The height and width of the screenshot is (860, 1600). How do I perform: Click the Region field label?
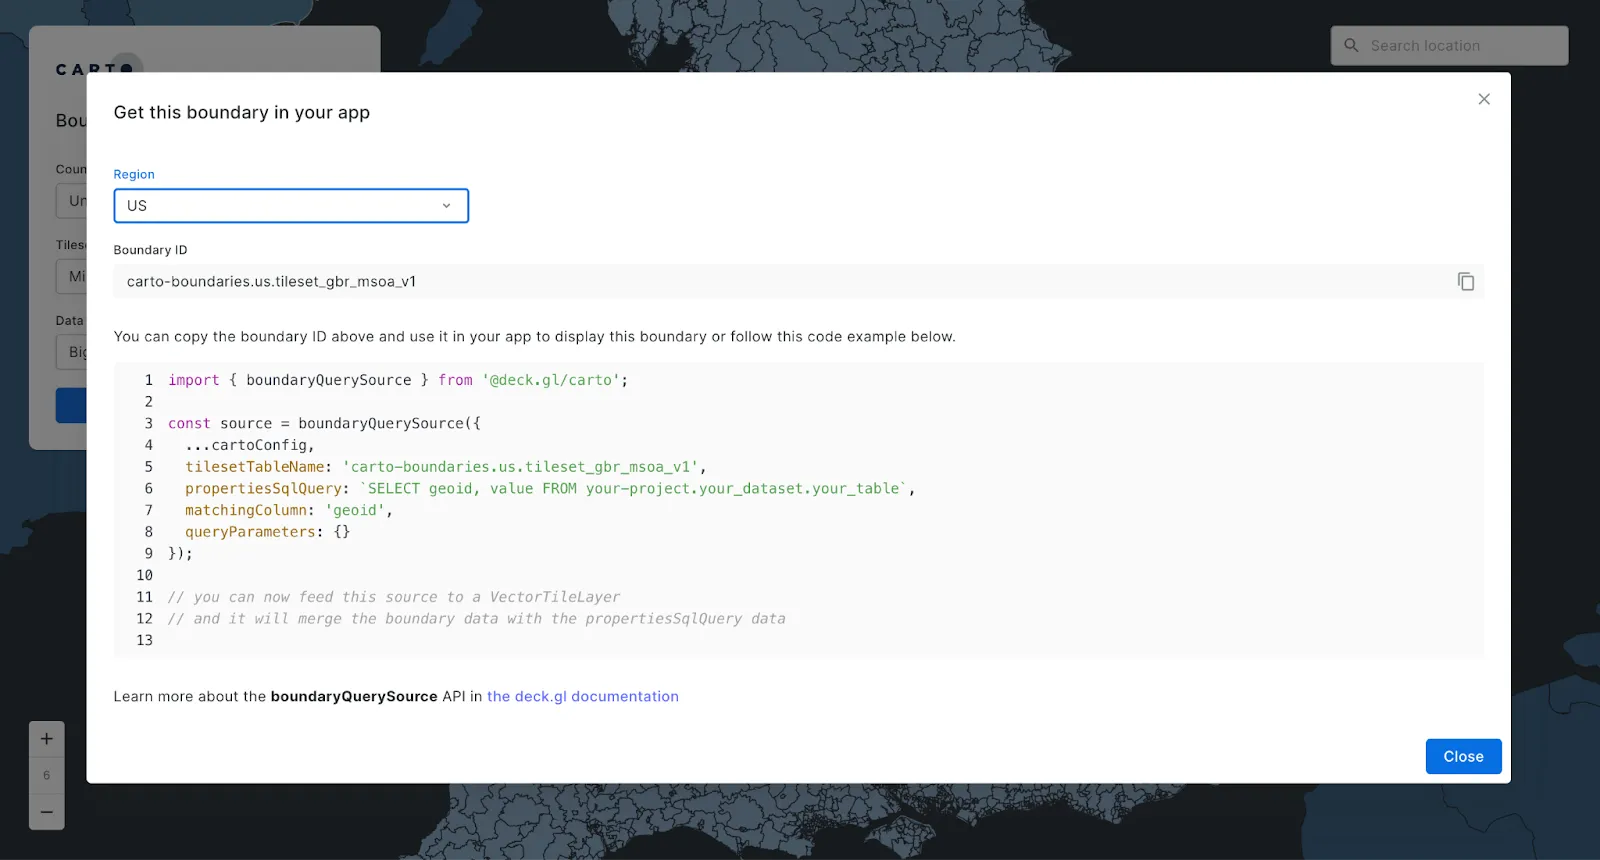click(x=134, y=175)
